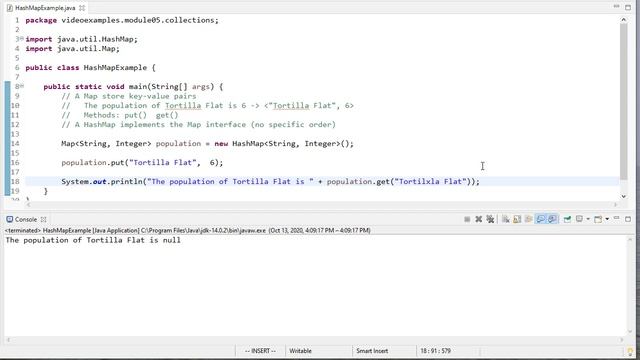Close the HashMapExample.java editor tab

(x=82, y=8)
